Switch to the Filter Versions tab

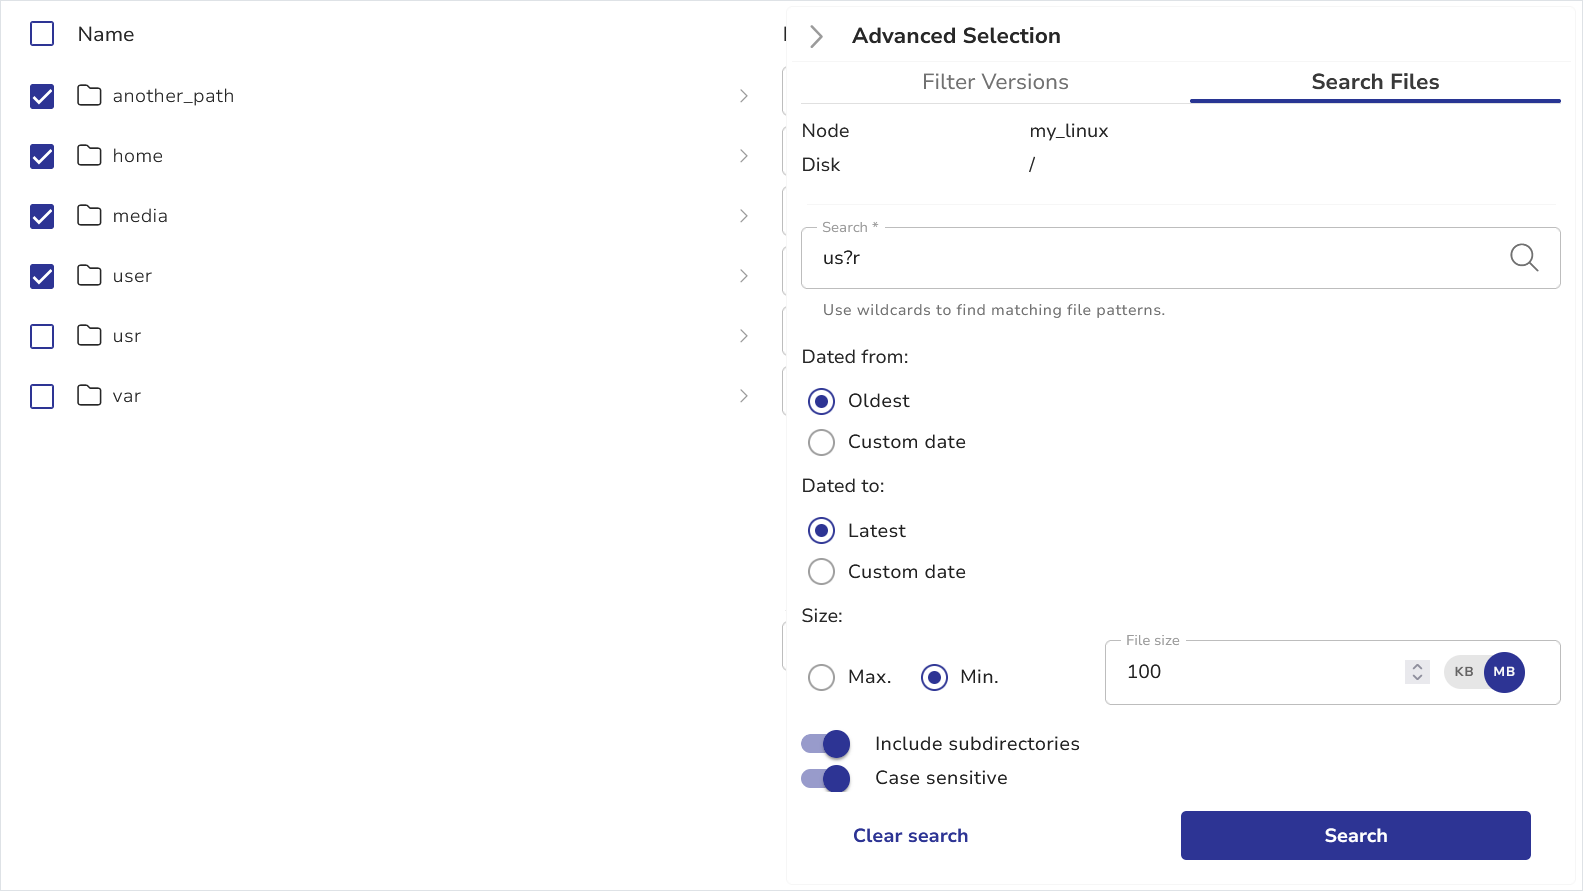[995, 82]
